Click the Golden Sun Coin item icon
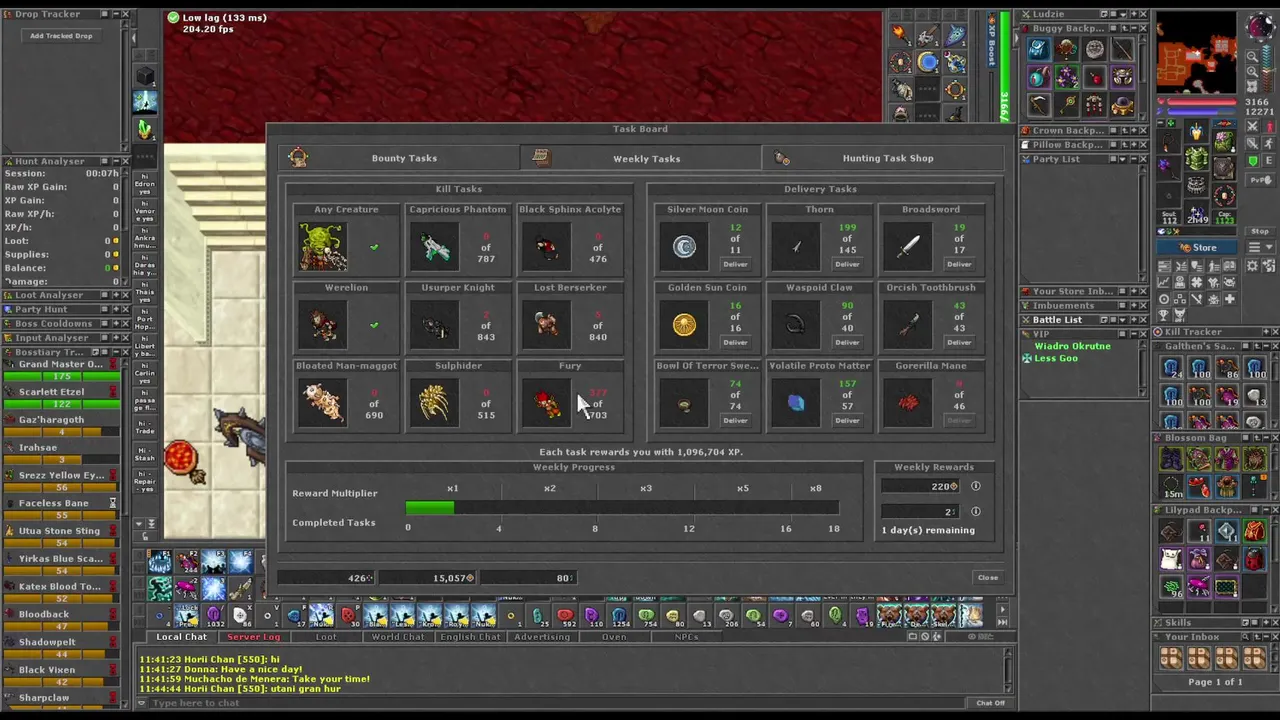Viewport: 1280px width, 720px height. pyautogui.click(x=684, y=324)
